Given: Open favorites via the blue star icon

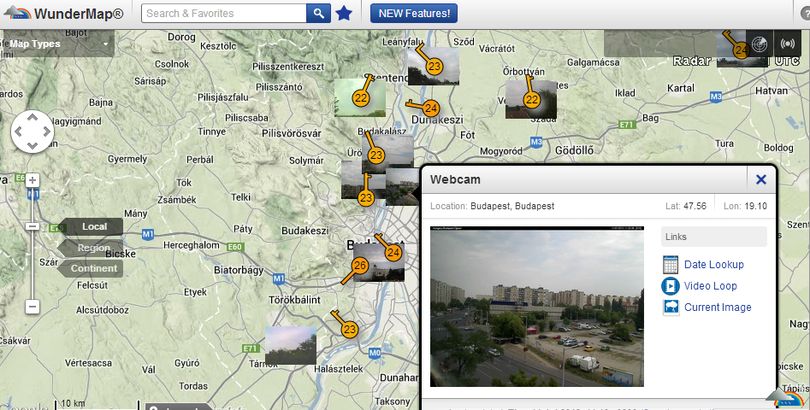Looking at the screenshot, I should pyautogui.click(x=344, y=13).
